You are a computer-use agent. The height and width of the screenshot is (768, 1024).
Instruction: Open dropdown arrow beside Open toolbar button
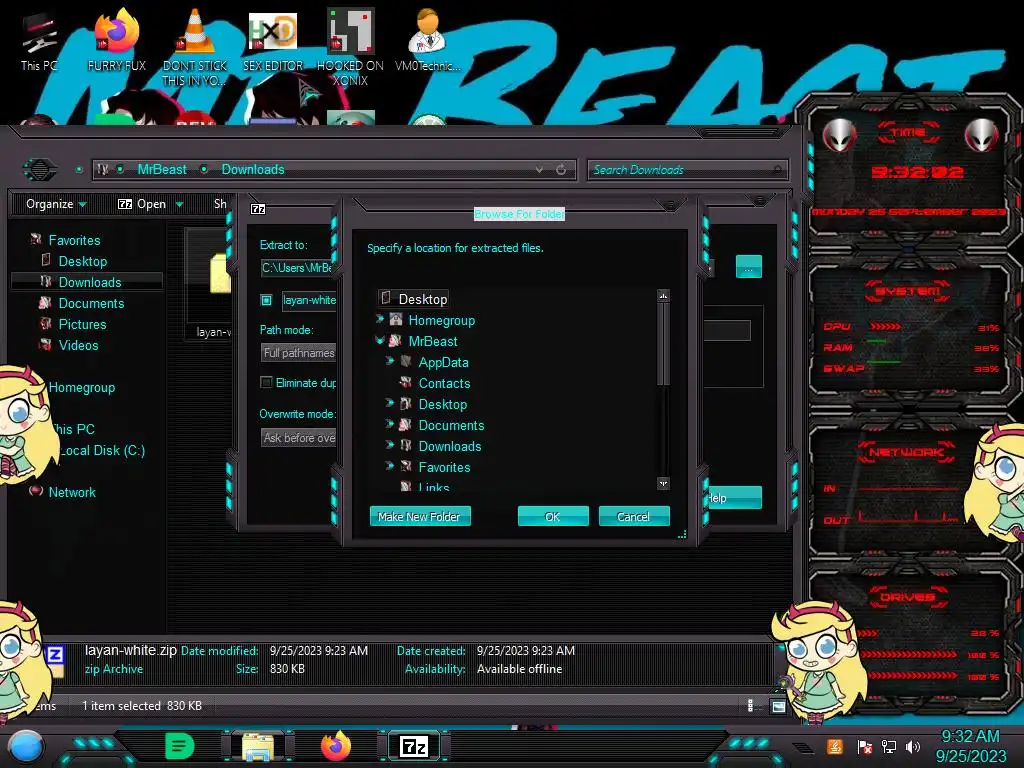(179, 204)
